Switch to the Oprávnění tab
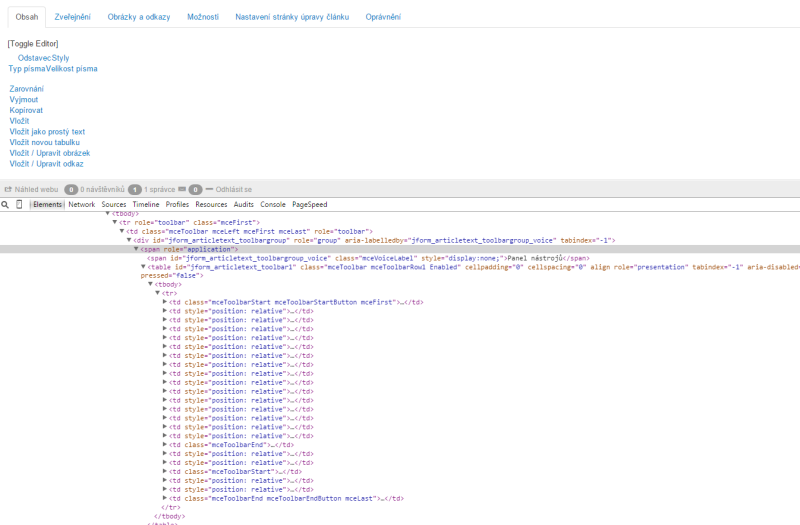The width and height of the screenshot is (800, 525). [x=383, y=17]
